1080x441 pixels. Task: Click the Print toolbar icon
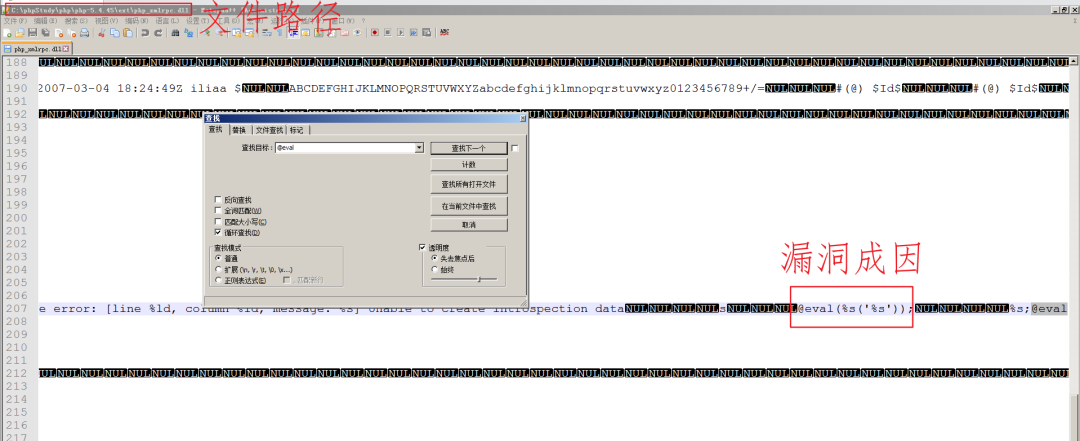[x=84, y=32]
